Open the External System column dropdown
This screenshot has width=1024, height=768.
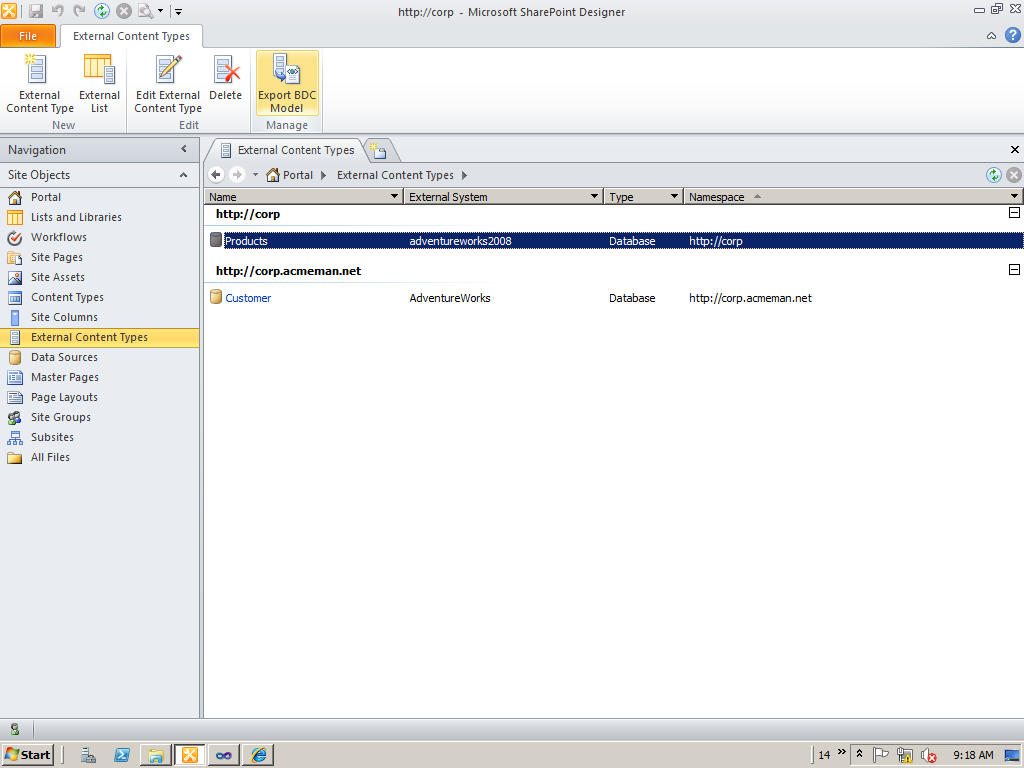click(x=595, y=197)
